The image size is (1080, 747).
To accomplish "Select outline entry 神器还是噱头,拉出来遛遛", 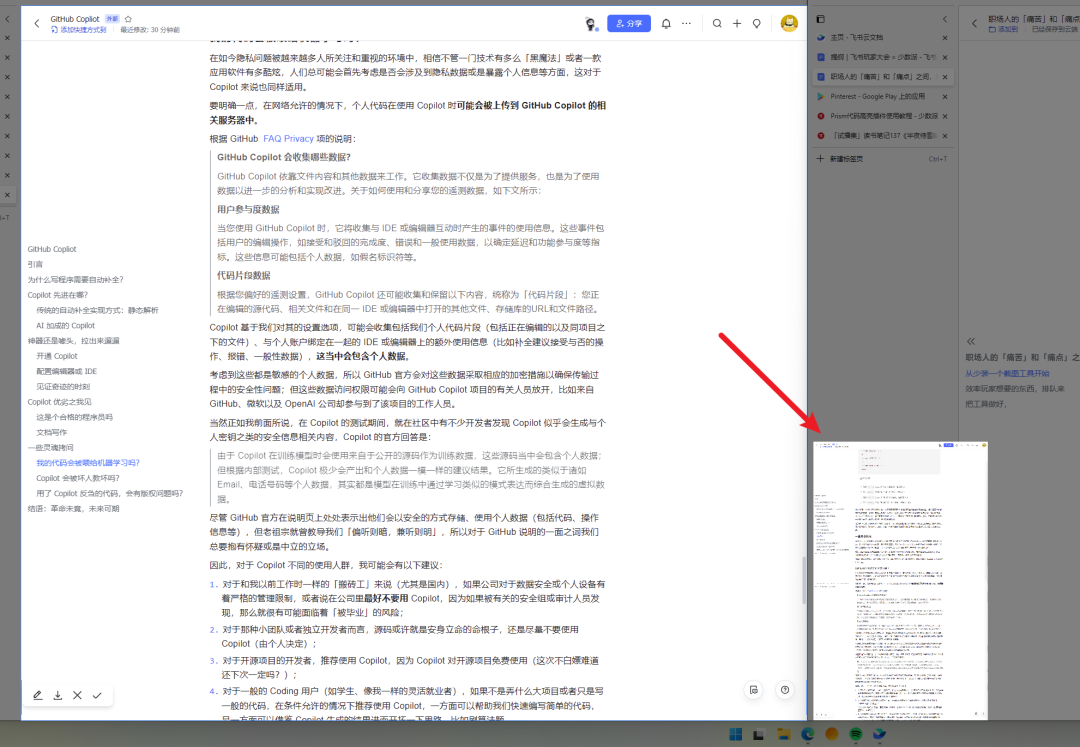I will 74,341.
